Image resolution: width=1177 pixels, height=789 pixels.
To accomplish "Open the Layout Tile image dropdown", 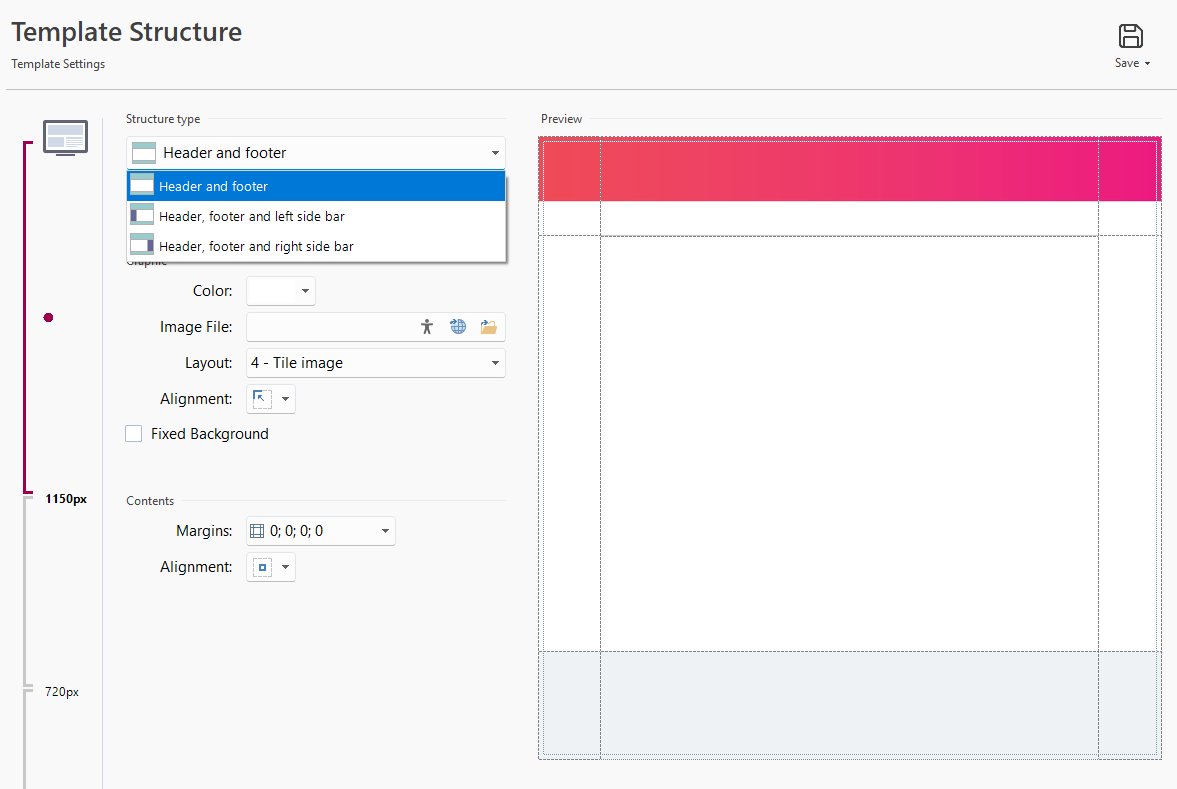I will 375,363.
